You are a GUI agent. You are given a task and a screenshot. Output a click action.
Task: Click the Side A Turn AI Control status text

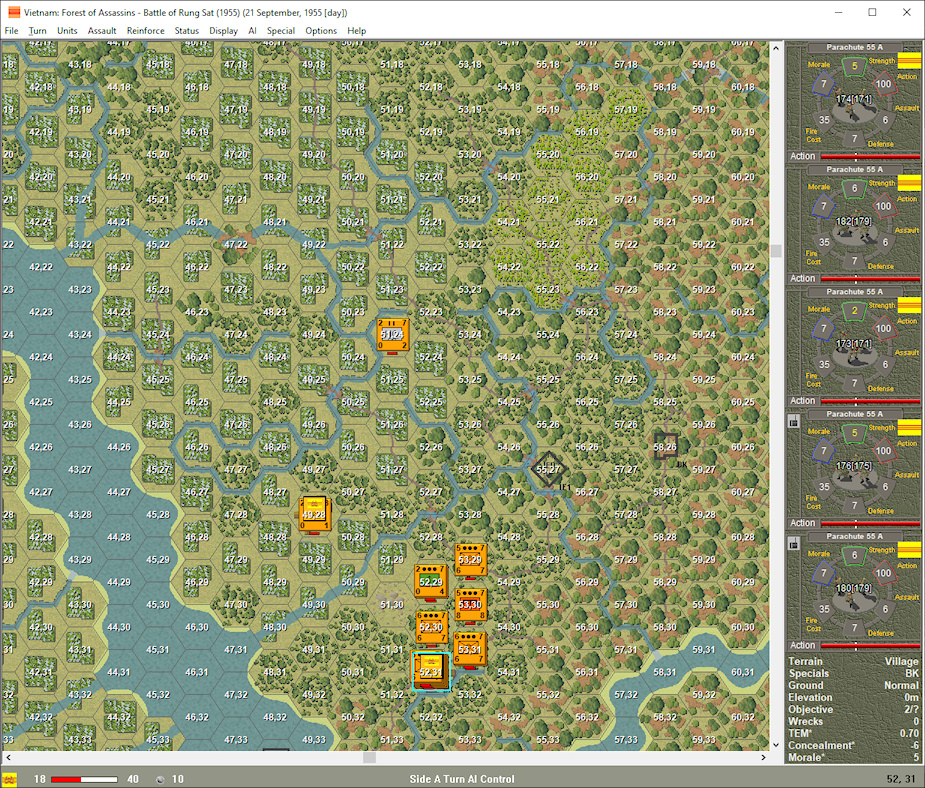[x=462, y=779]
